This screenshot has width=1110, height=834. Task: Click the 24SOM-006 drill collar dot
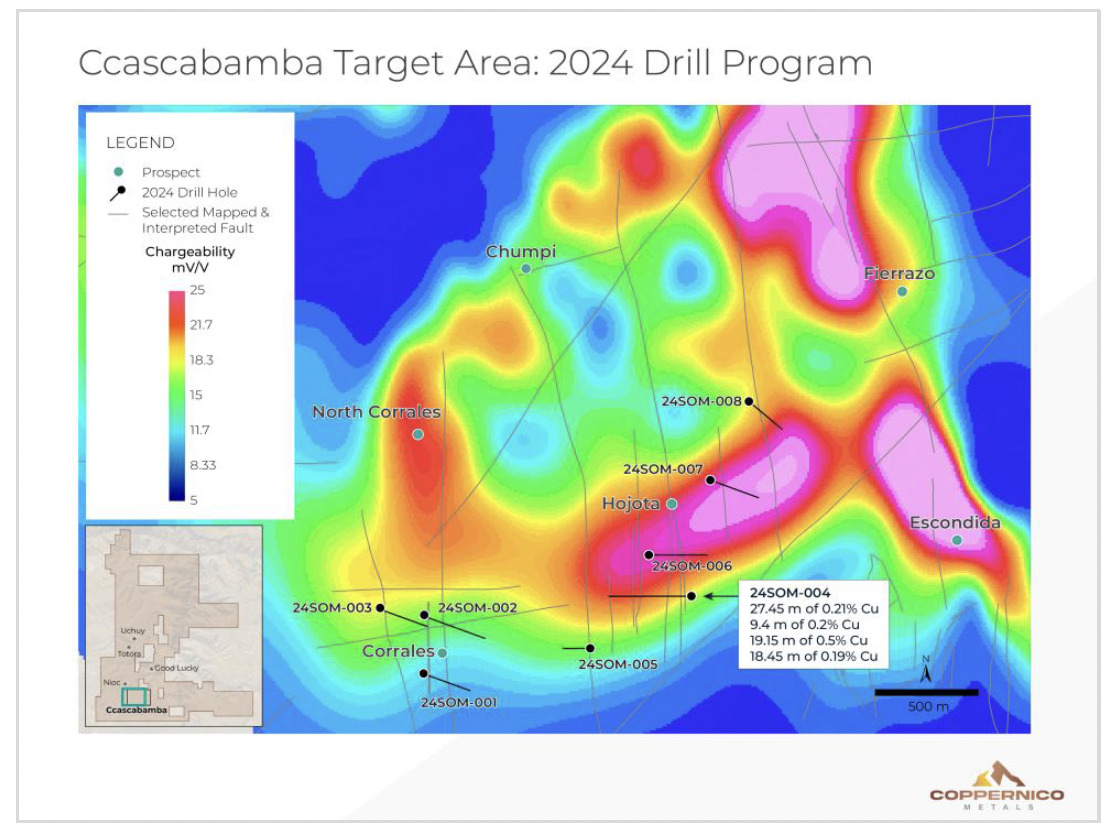tap(649, 554)
